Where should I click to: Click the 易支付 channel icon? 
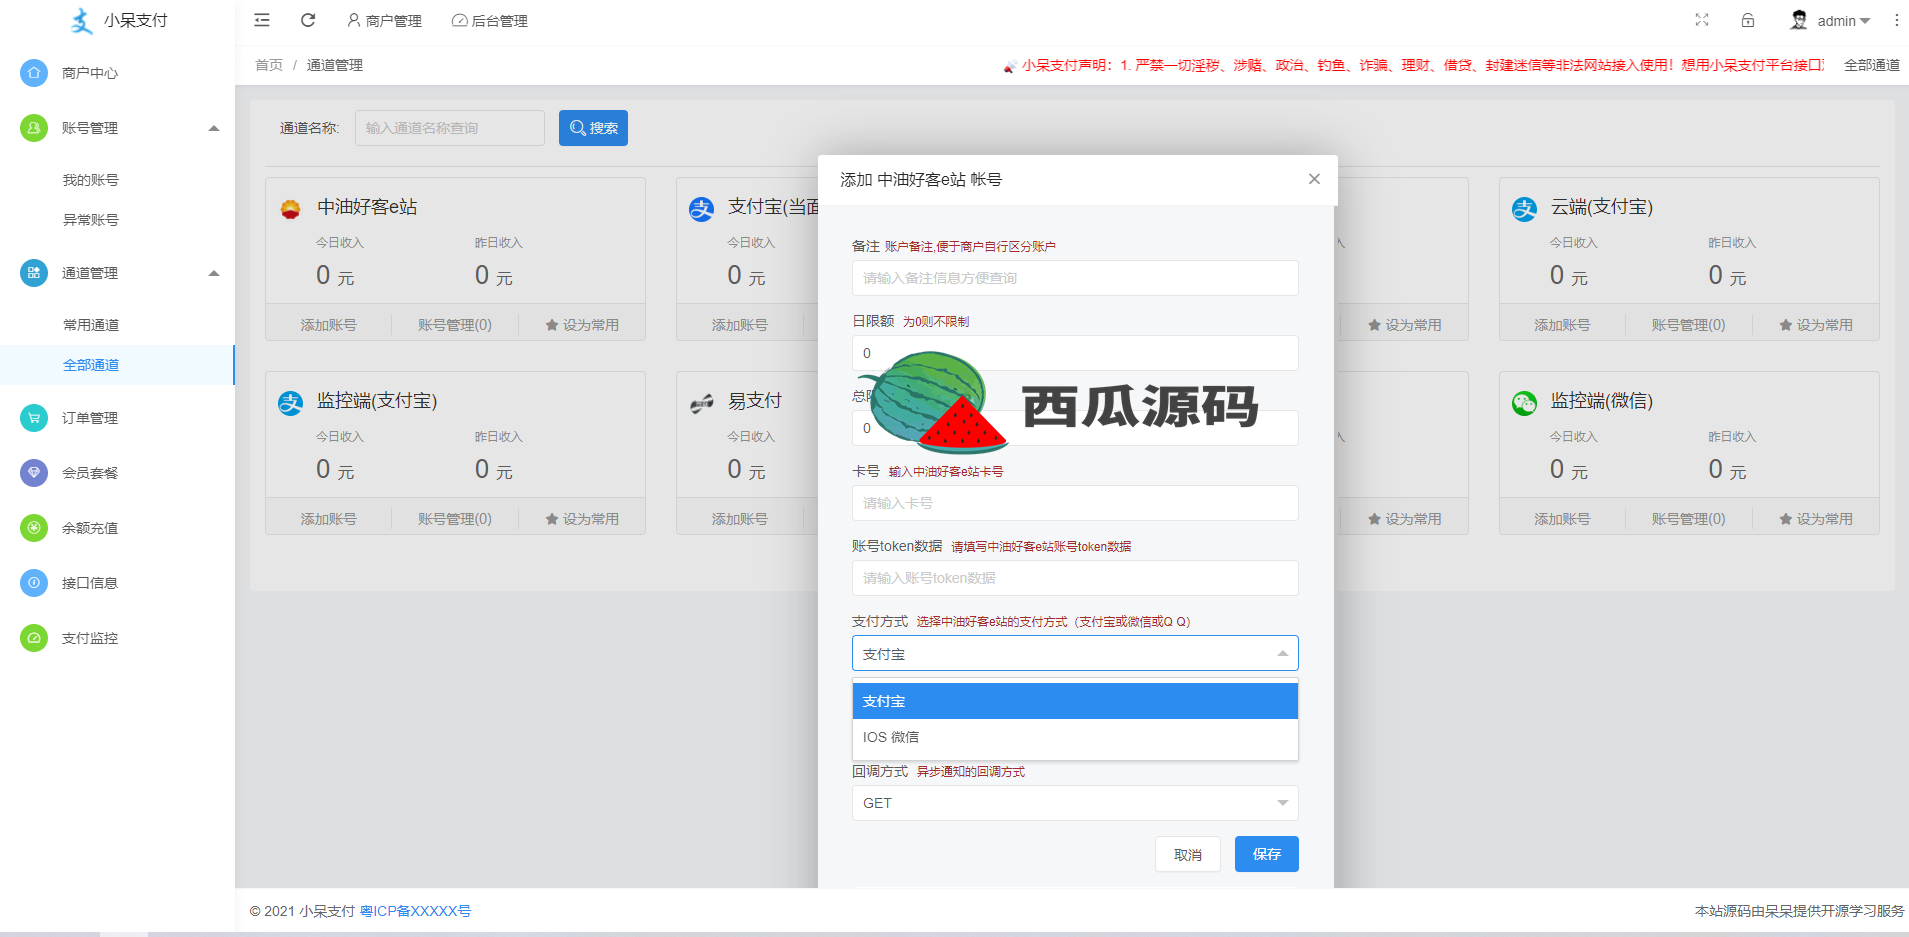(x=702, y=403)
